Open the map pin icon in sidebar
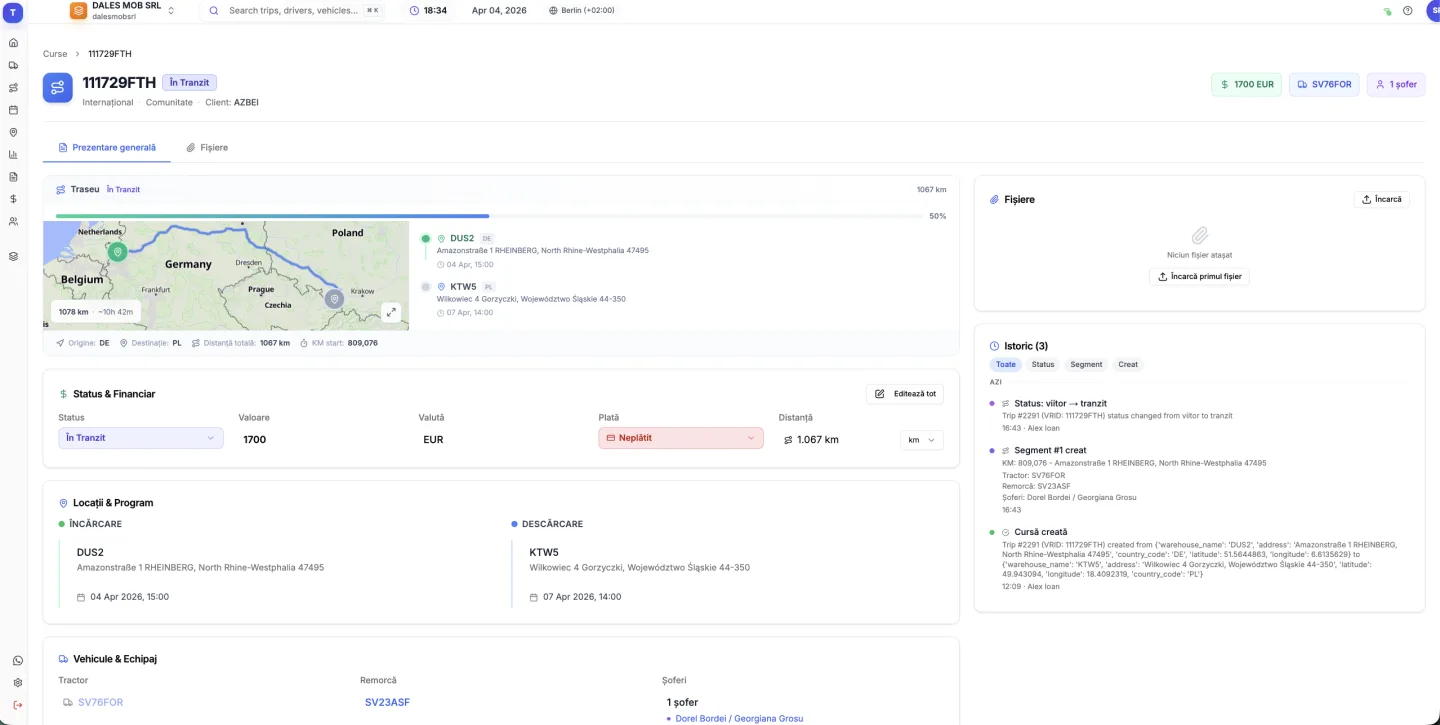Viewport: 1440px width, 725px height. [x=13, y=132]
